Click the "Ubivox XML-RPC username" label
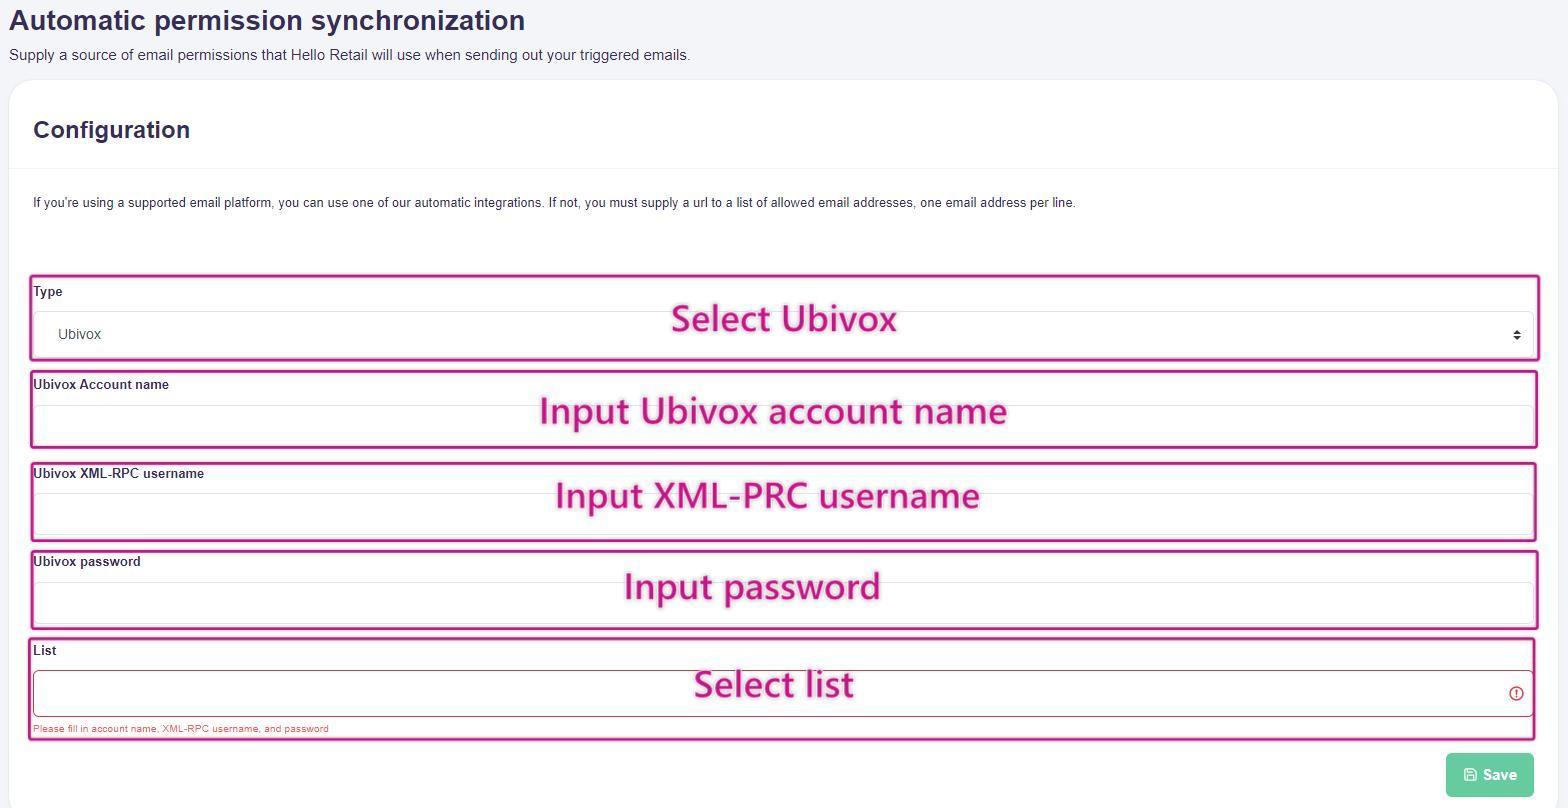This screenshot has width=1568, height=808. coord(118,474)
